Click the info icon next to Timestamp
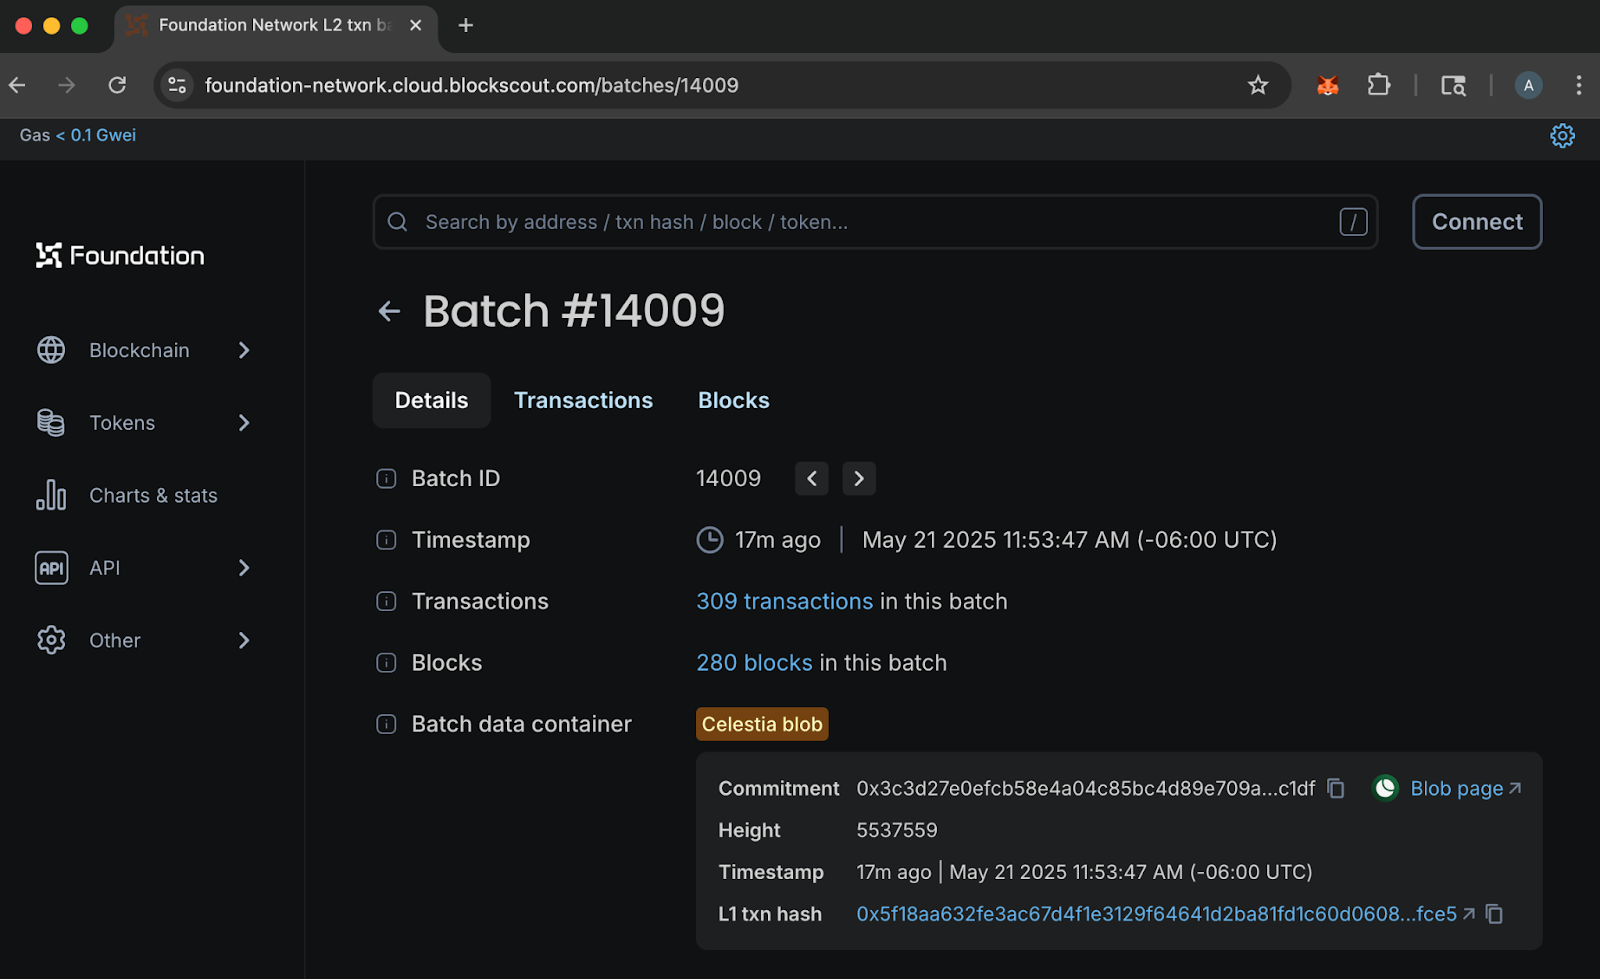 pyautogui.click(x=386, y=540)
